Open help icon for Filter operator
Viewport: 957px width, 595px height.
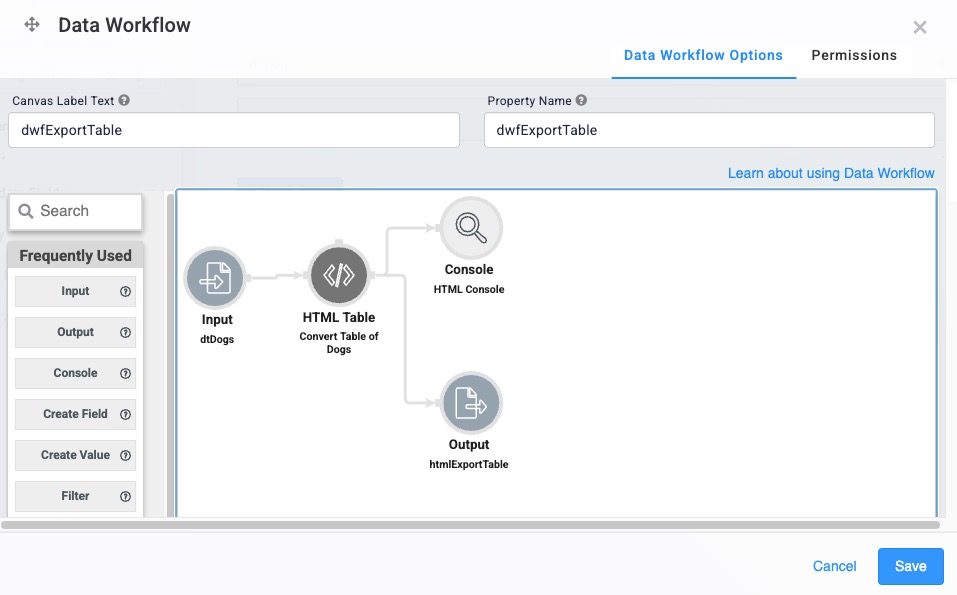coord(126,496)
